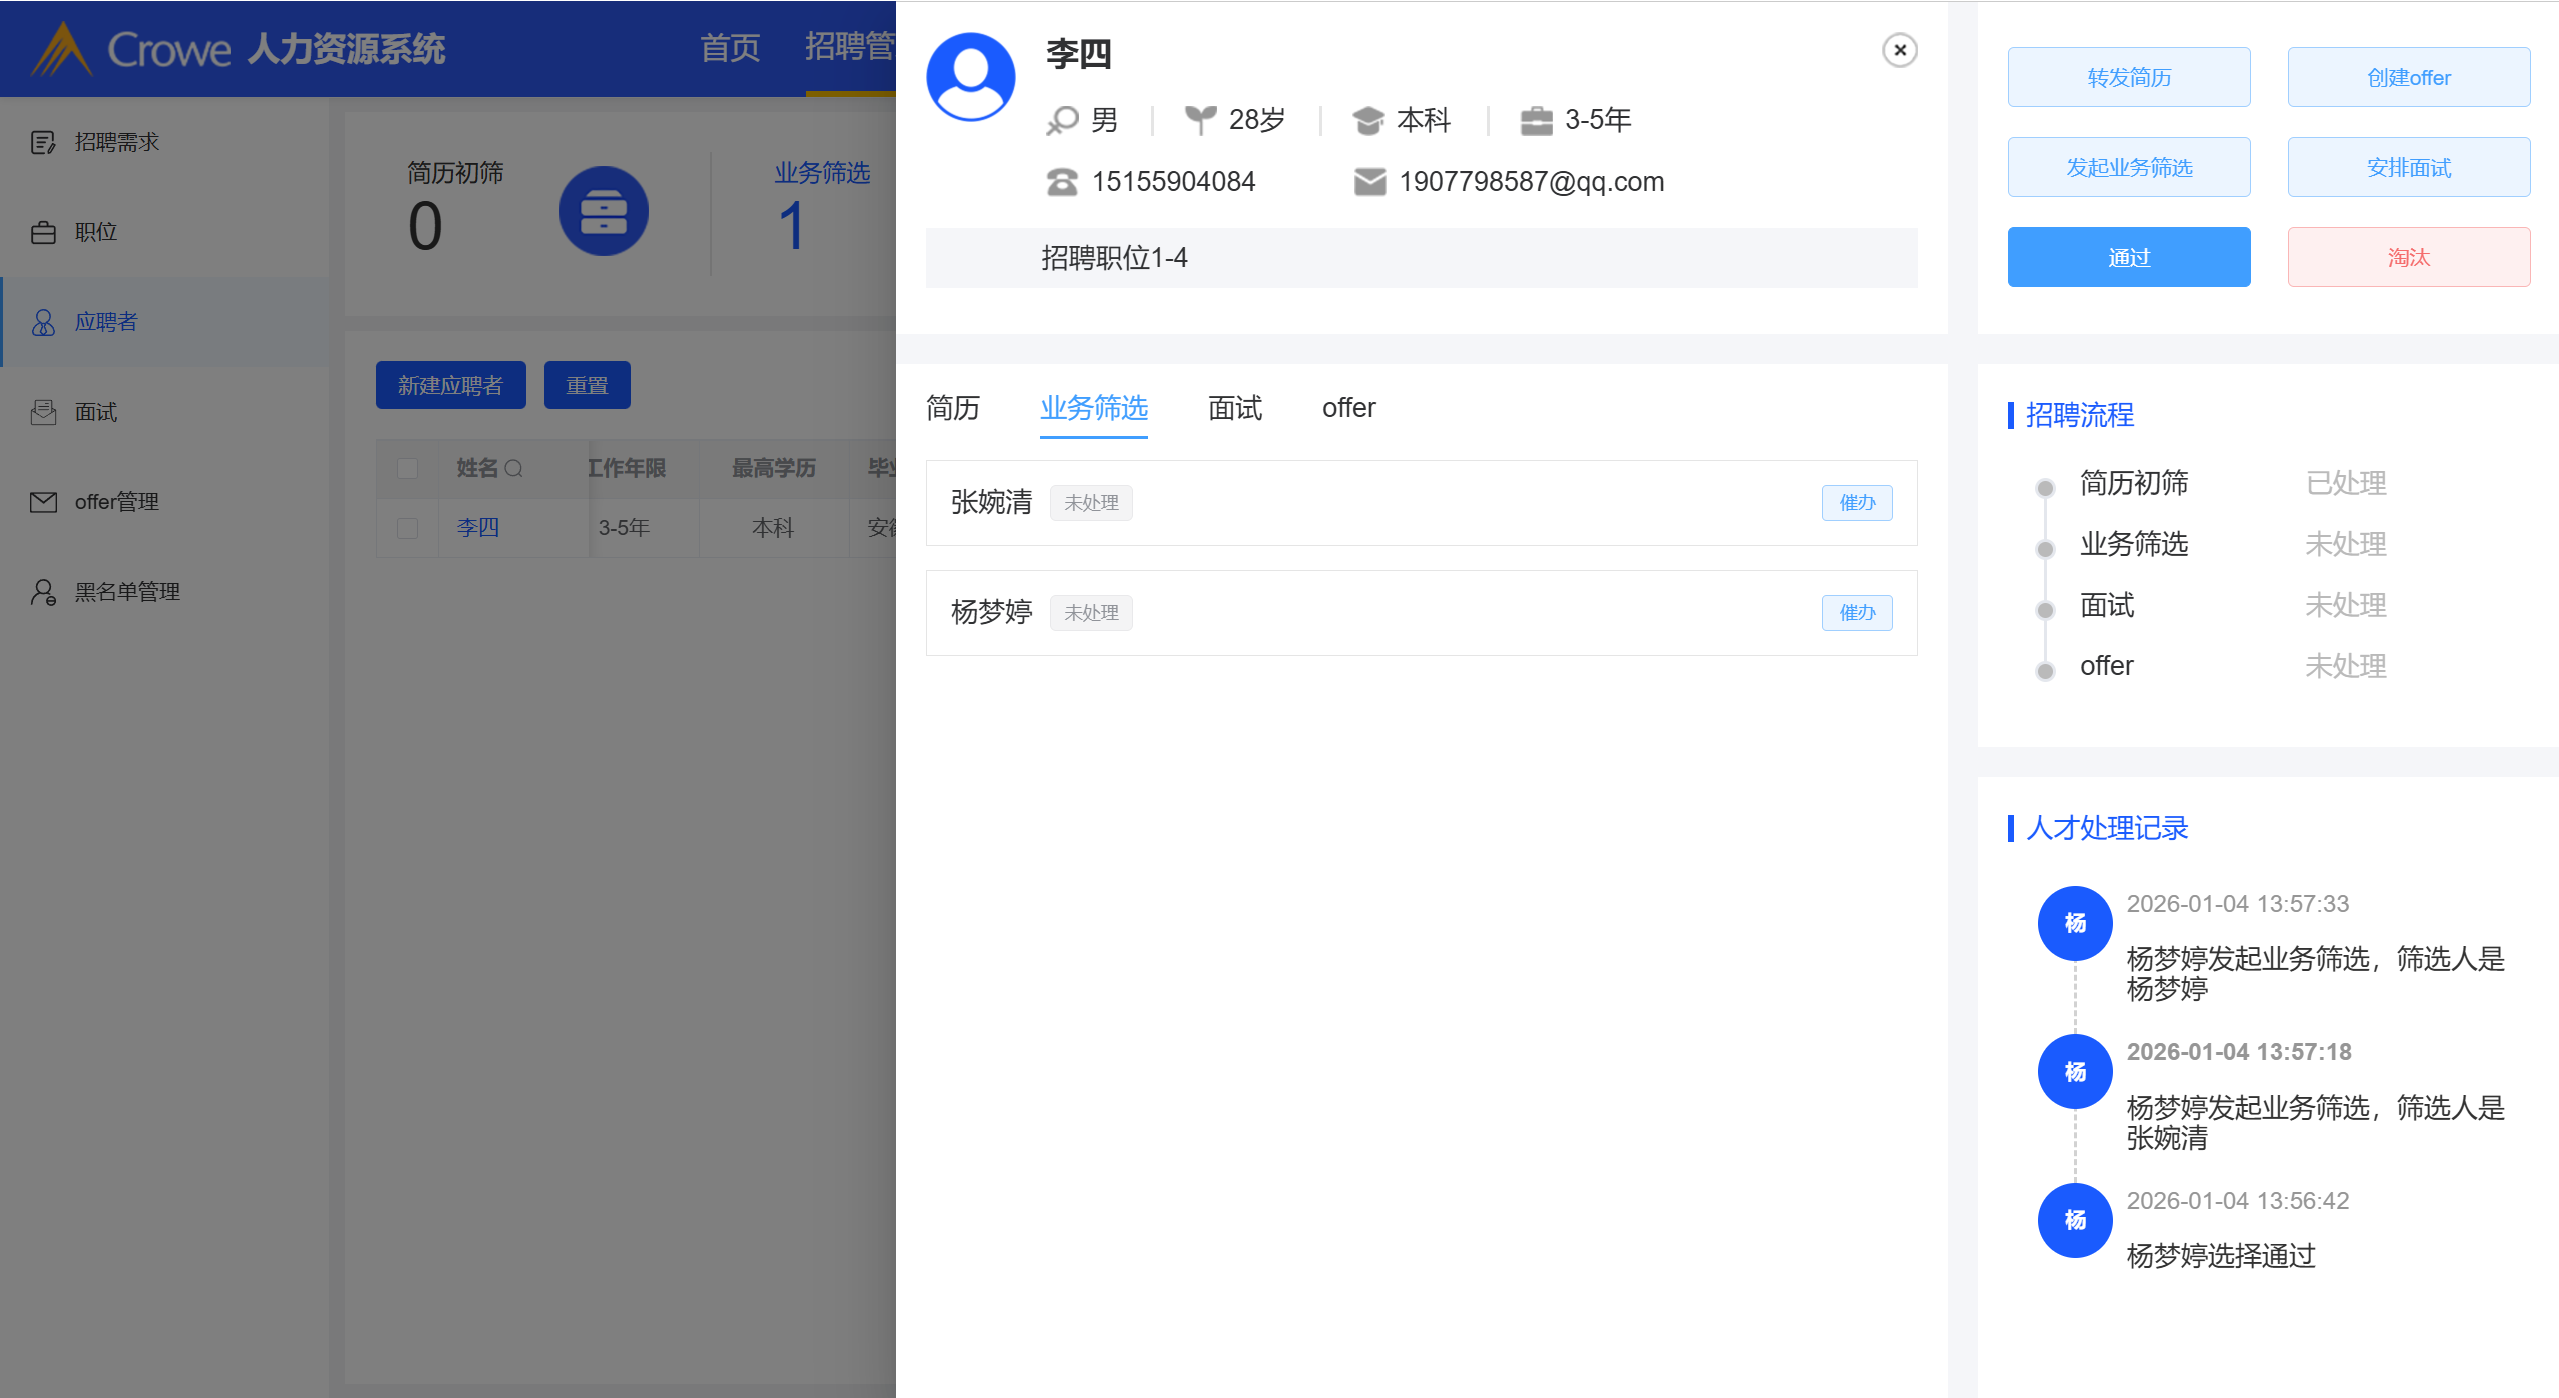The height and width of the screenshot is (1398, 2559).
Task: Click 李四's blue avatar icon
Action: point(970,77)
